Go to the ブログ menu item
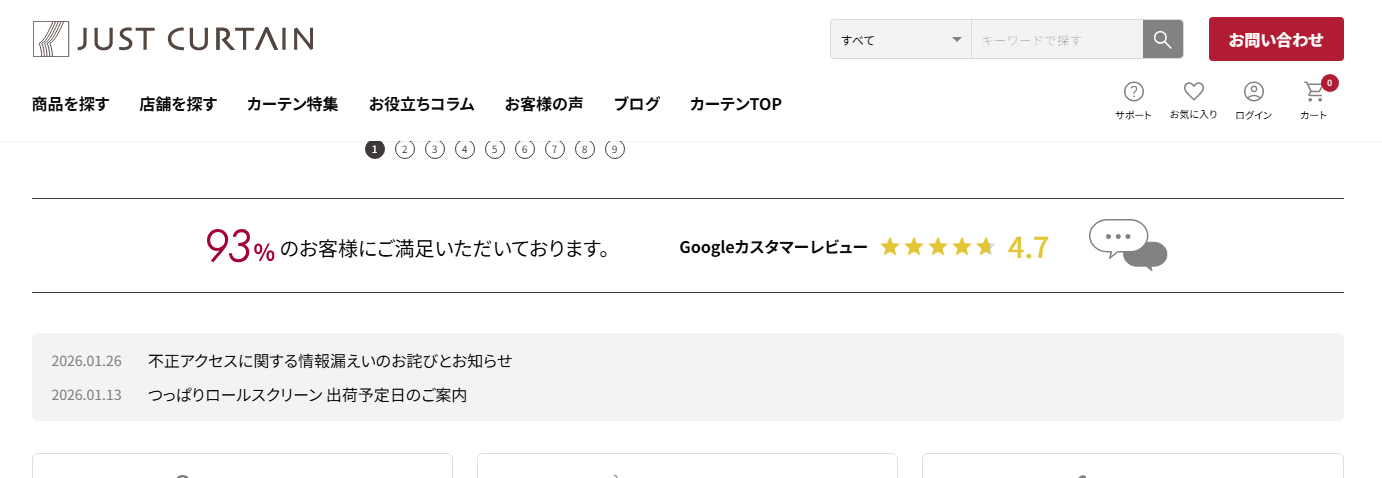Image resolution: width=1382 pixels, height=478 pixels. [x=636, y=103]
